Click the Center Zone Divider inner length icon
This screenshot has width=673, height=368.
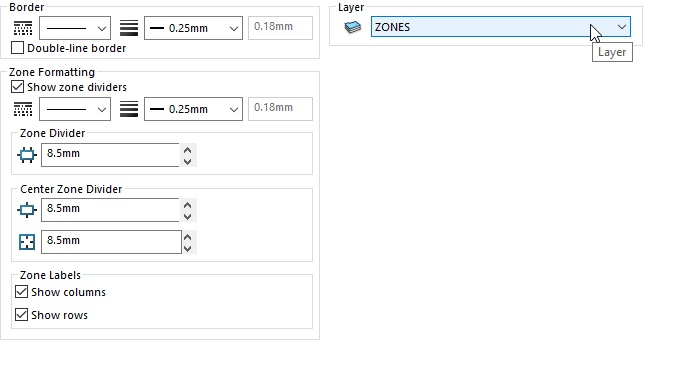coord(27,242)
